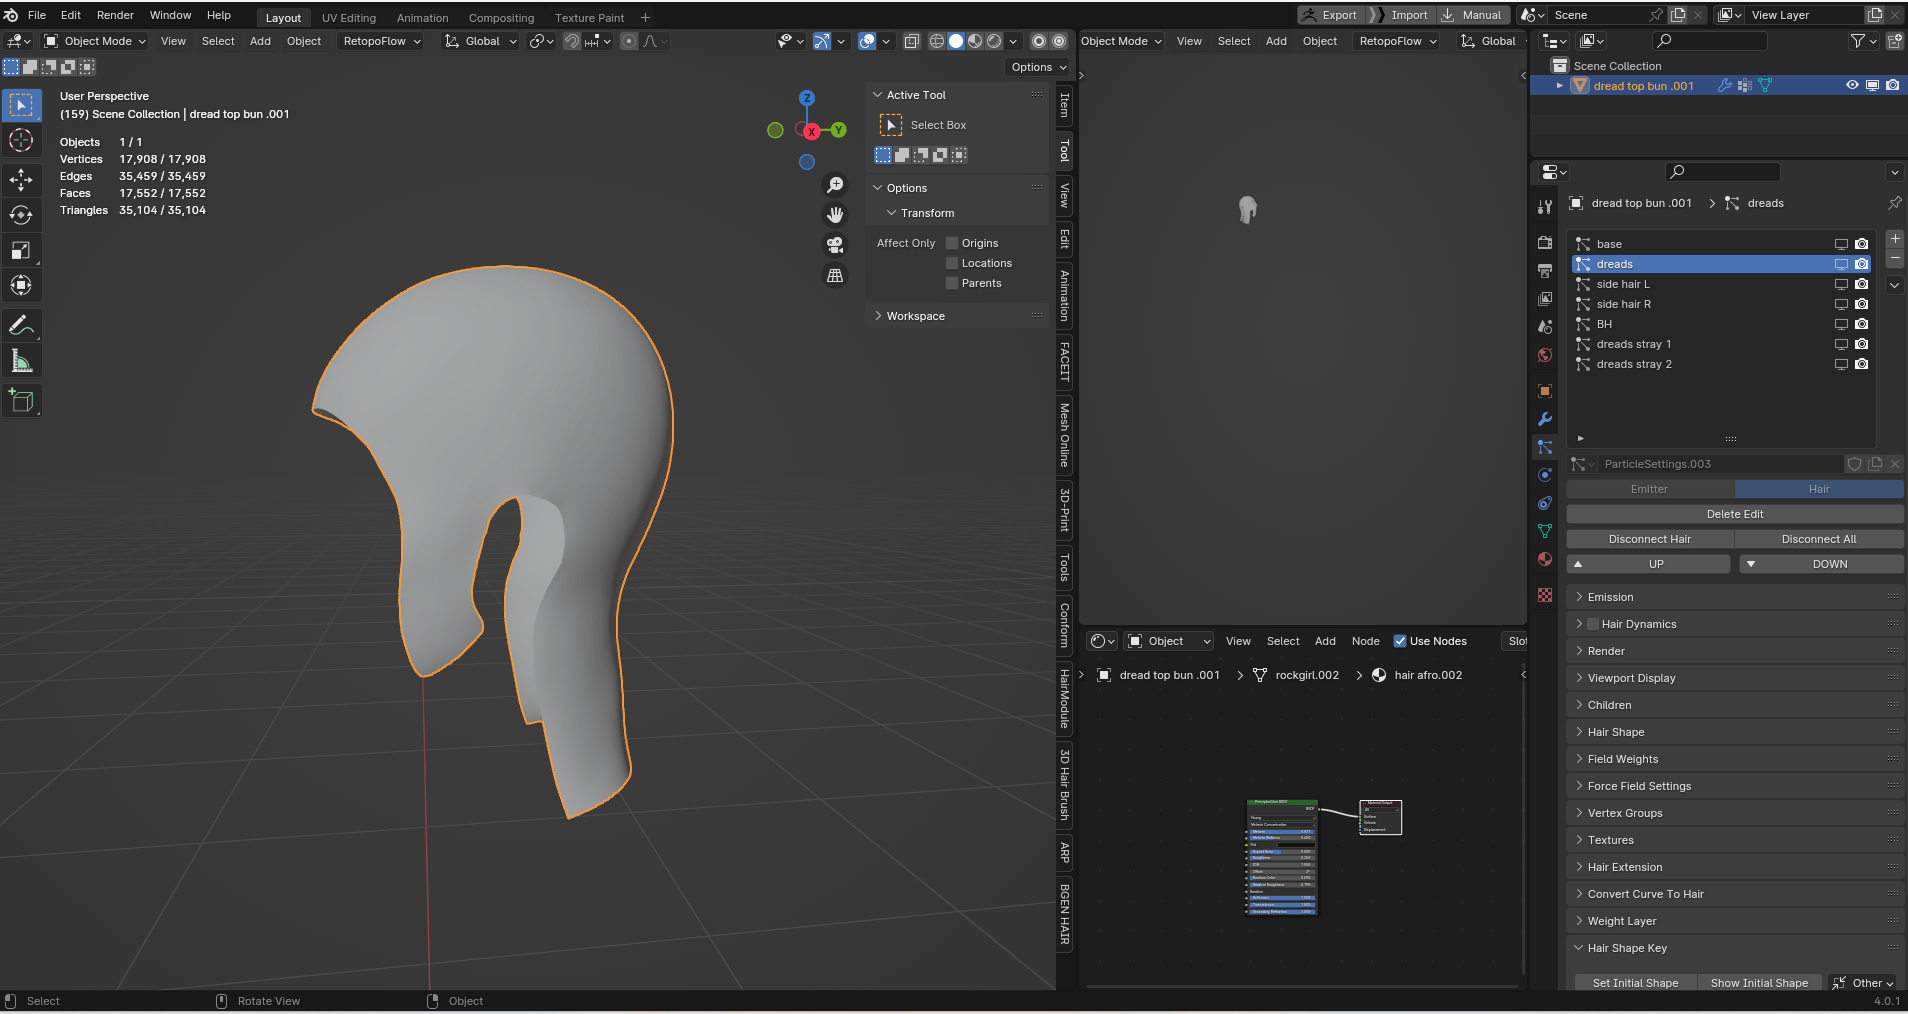Toggle X-Ray in viewport header
This screenshot has width=1908, height=1014.
(911, 41)
